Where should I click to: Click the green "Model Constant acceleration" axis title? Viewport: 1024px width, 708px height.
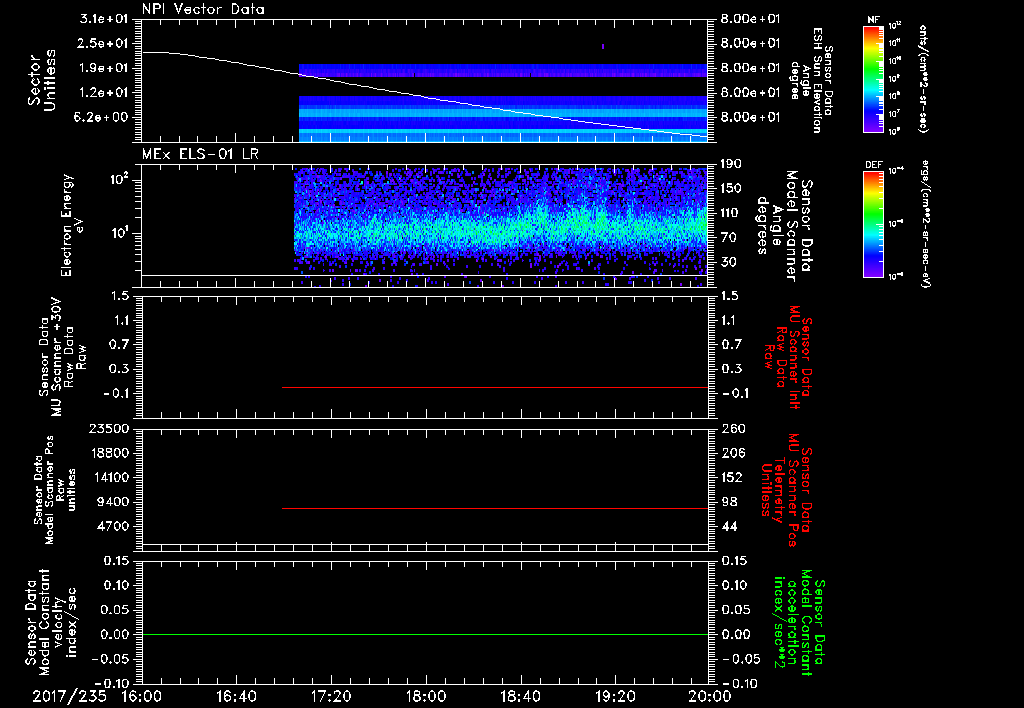click(799, 624)
